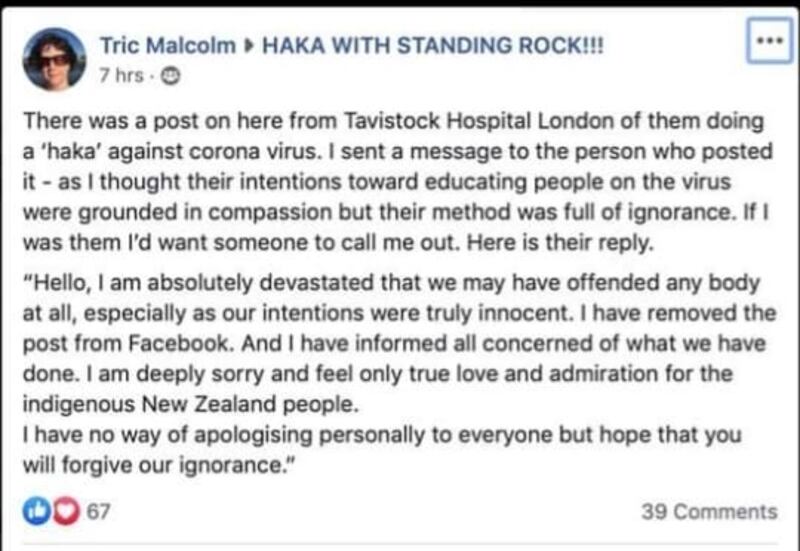800x551 pixels.
Task: Click the line mentioning Tavistock Hospital London
Action: click(393, 121)
